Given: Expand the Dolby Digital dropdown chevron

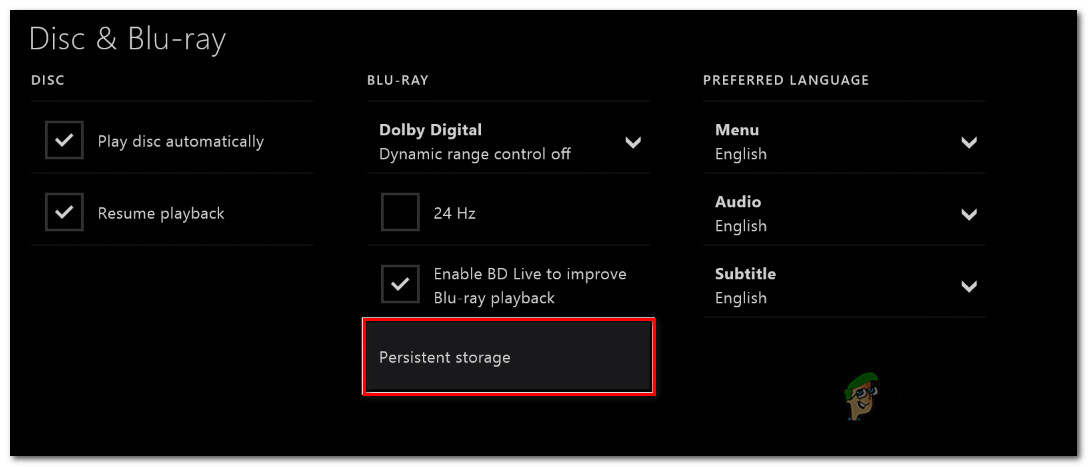Looking at the screenshot, I should pos(633,142).
